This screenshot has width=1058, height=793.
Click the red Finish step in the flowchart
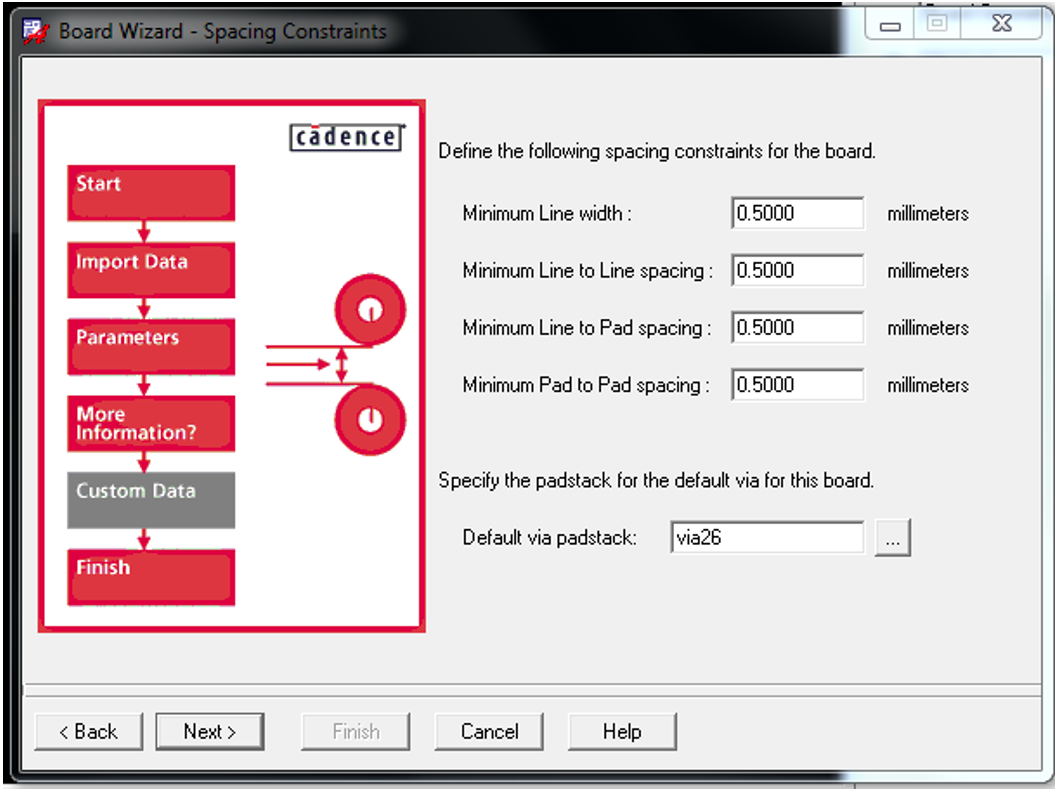(x=151, y=576)
